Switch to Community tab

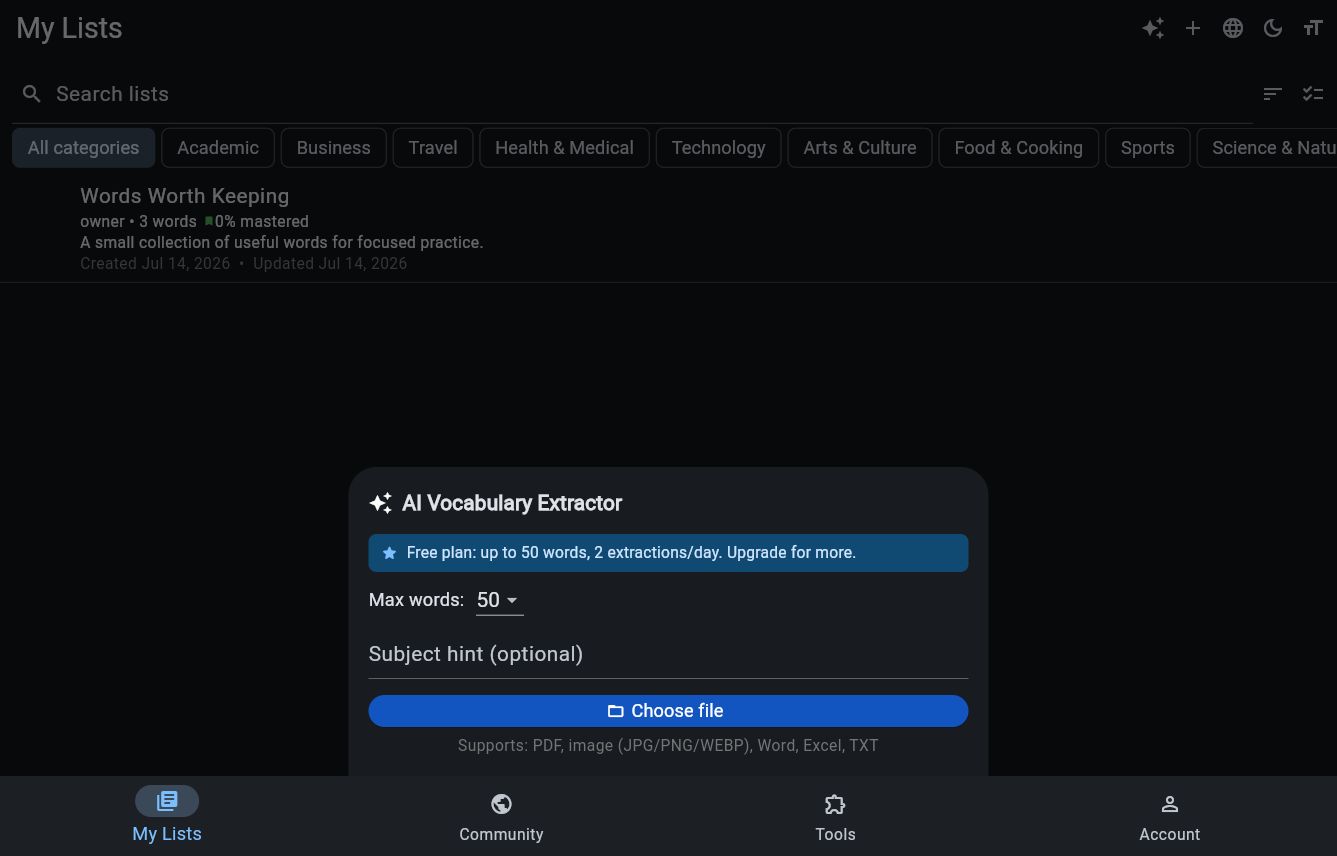tap(501, 816)
